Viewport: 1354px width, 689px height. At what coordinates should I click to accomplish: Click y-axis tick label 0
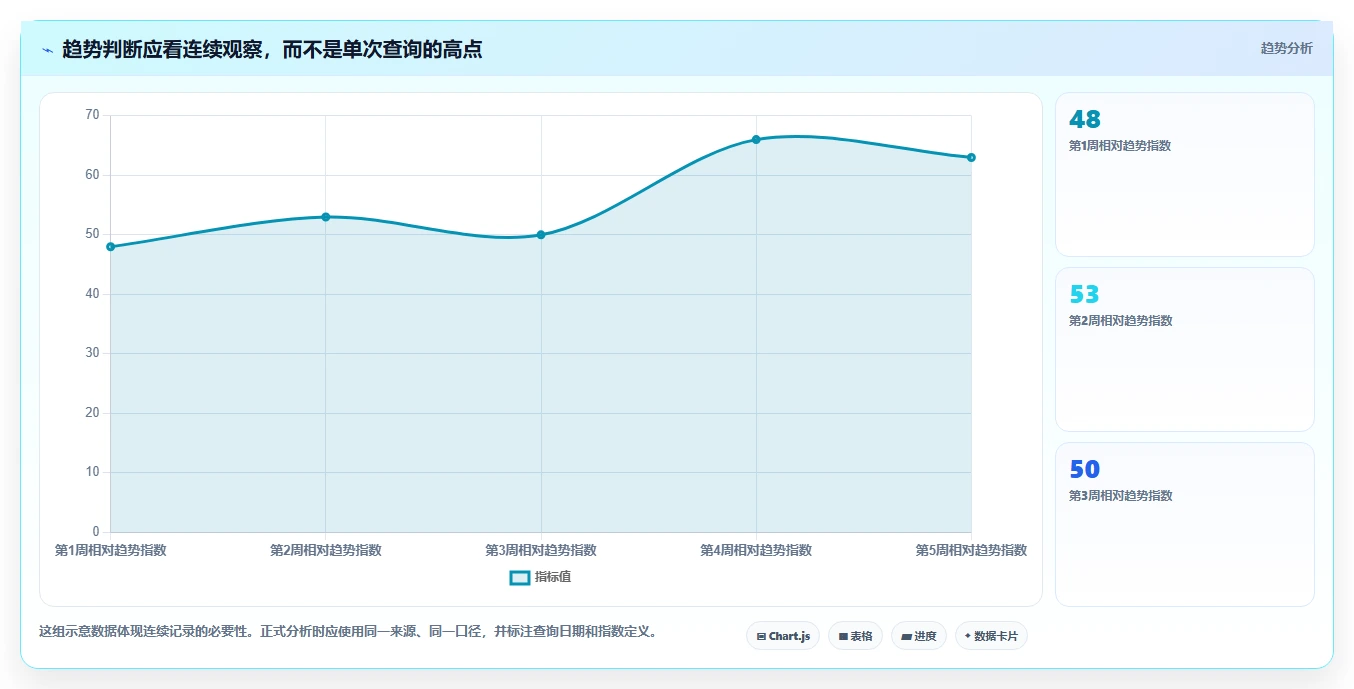[96, 532]
